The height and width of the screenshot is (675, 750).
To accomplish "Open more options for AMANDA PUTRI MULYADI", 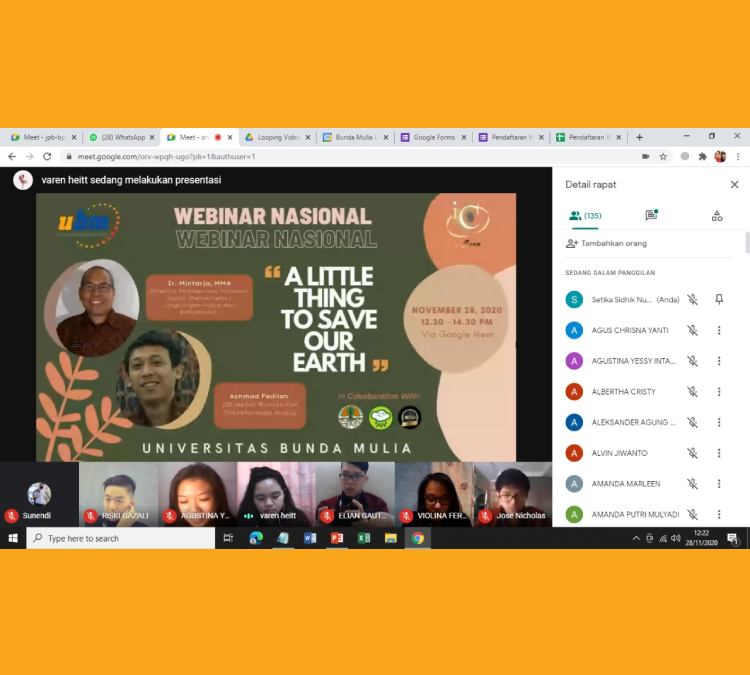I will pyautogui.click(x=718, y=514).
